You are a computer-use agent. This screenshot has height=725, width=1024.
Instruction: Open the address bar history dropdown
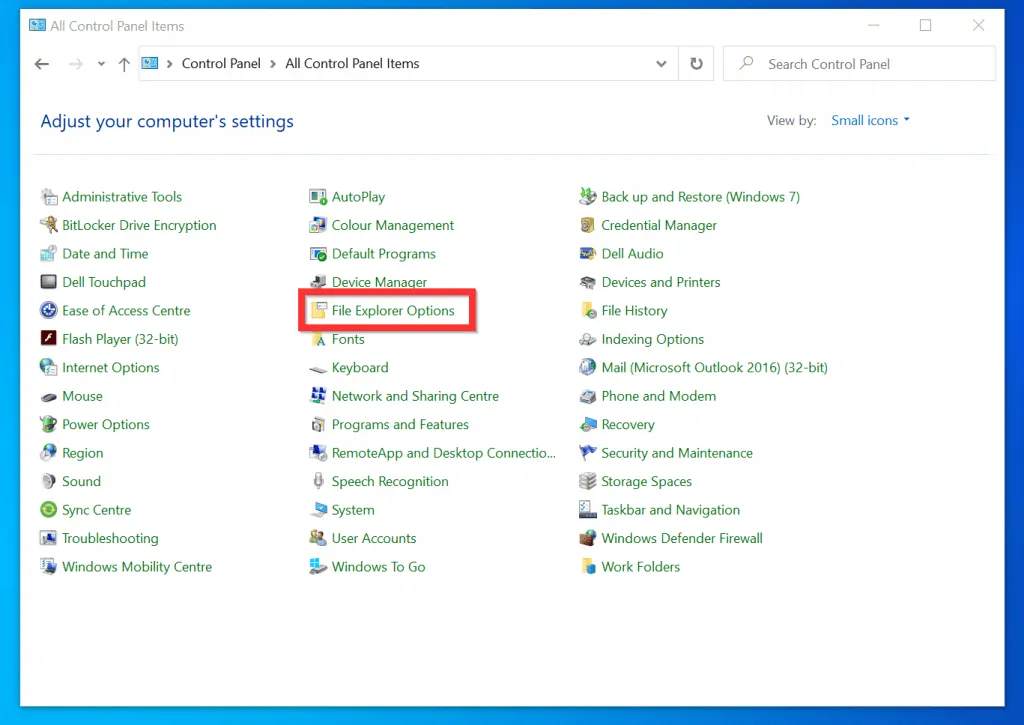(661, 64)
